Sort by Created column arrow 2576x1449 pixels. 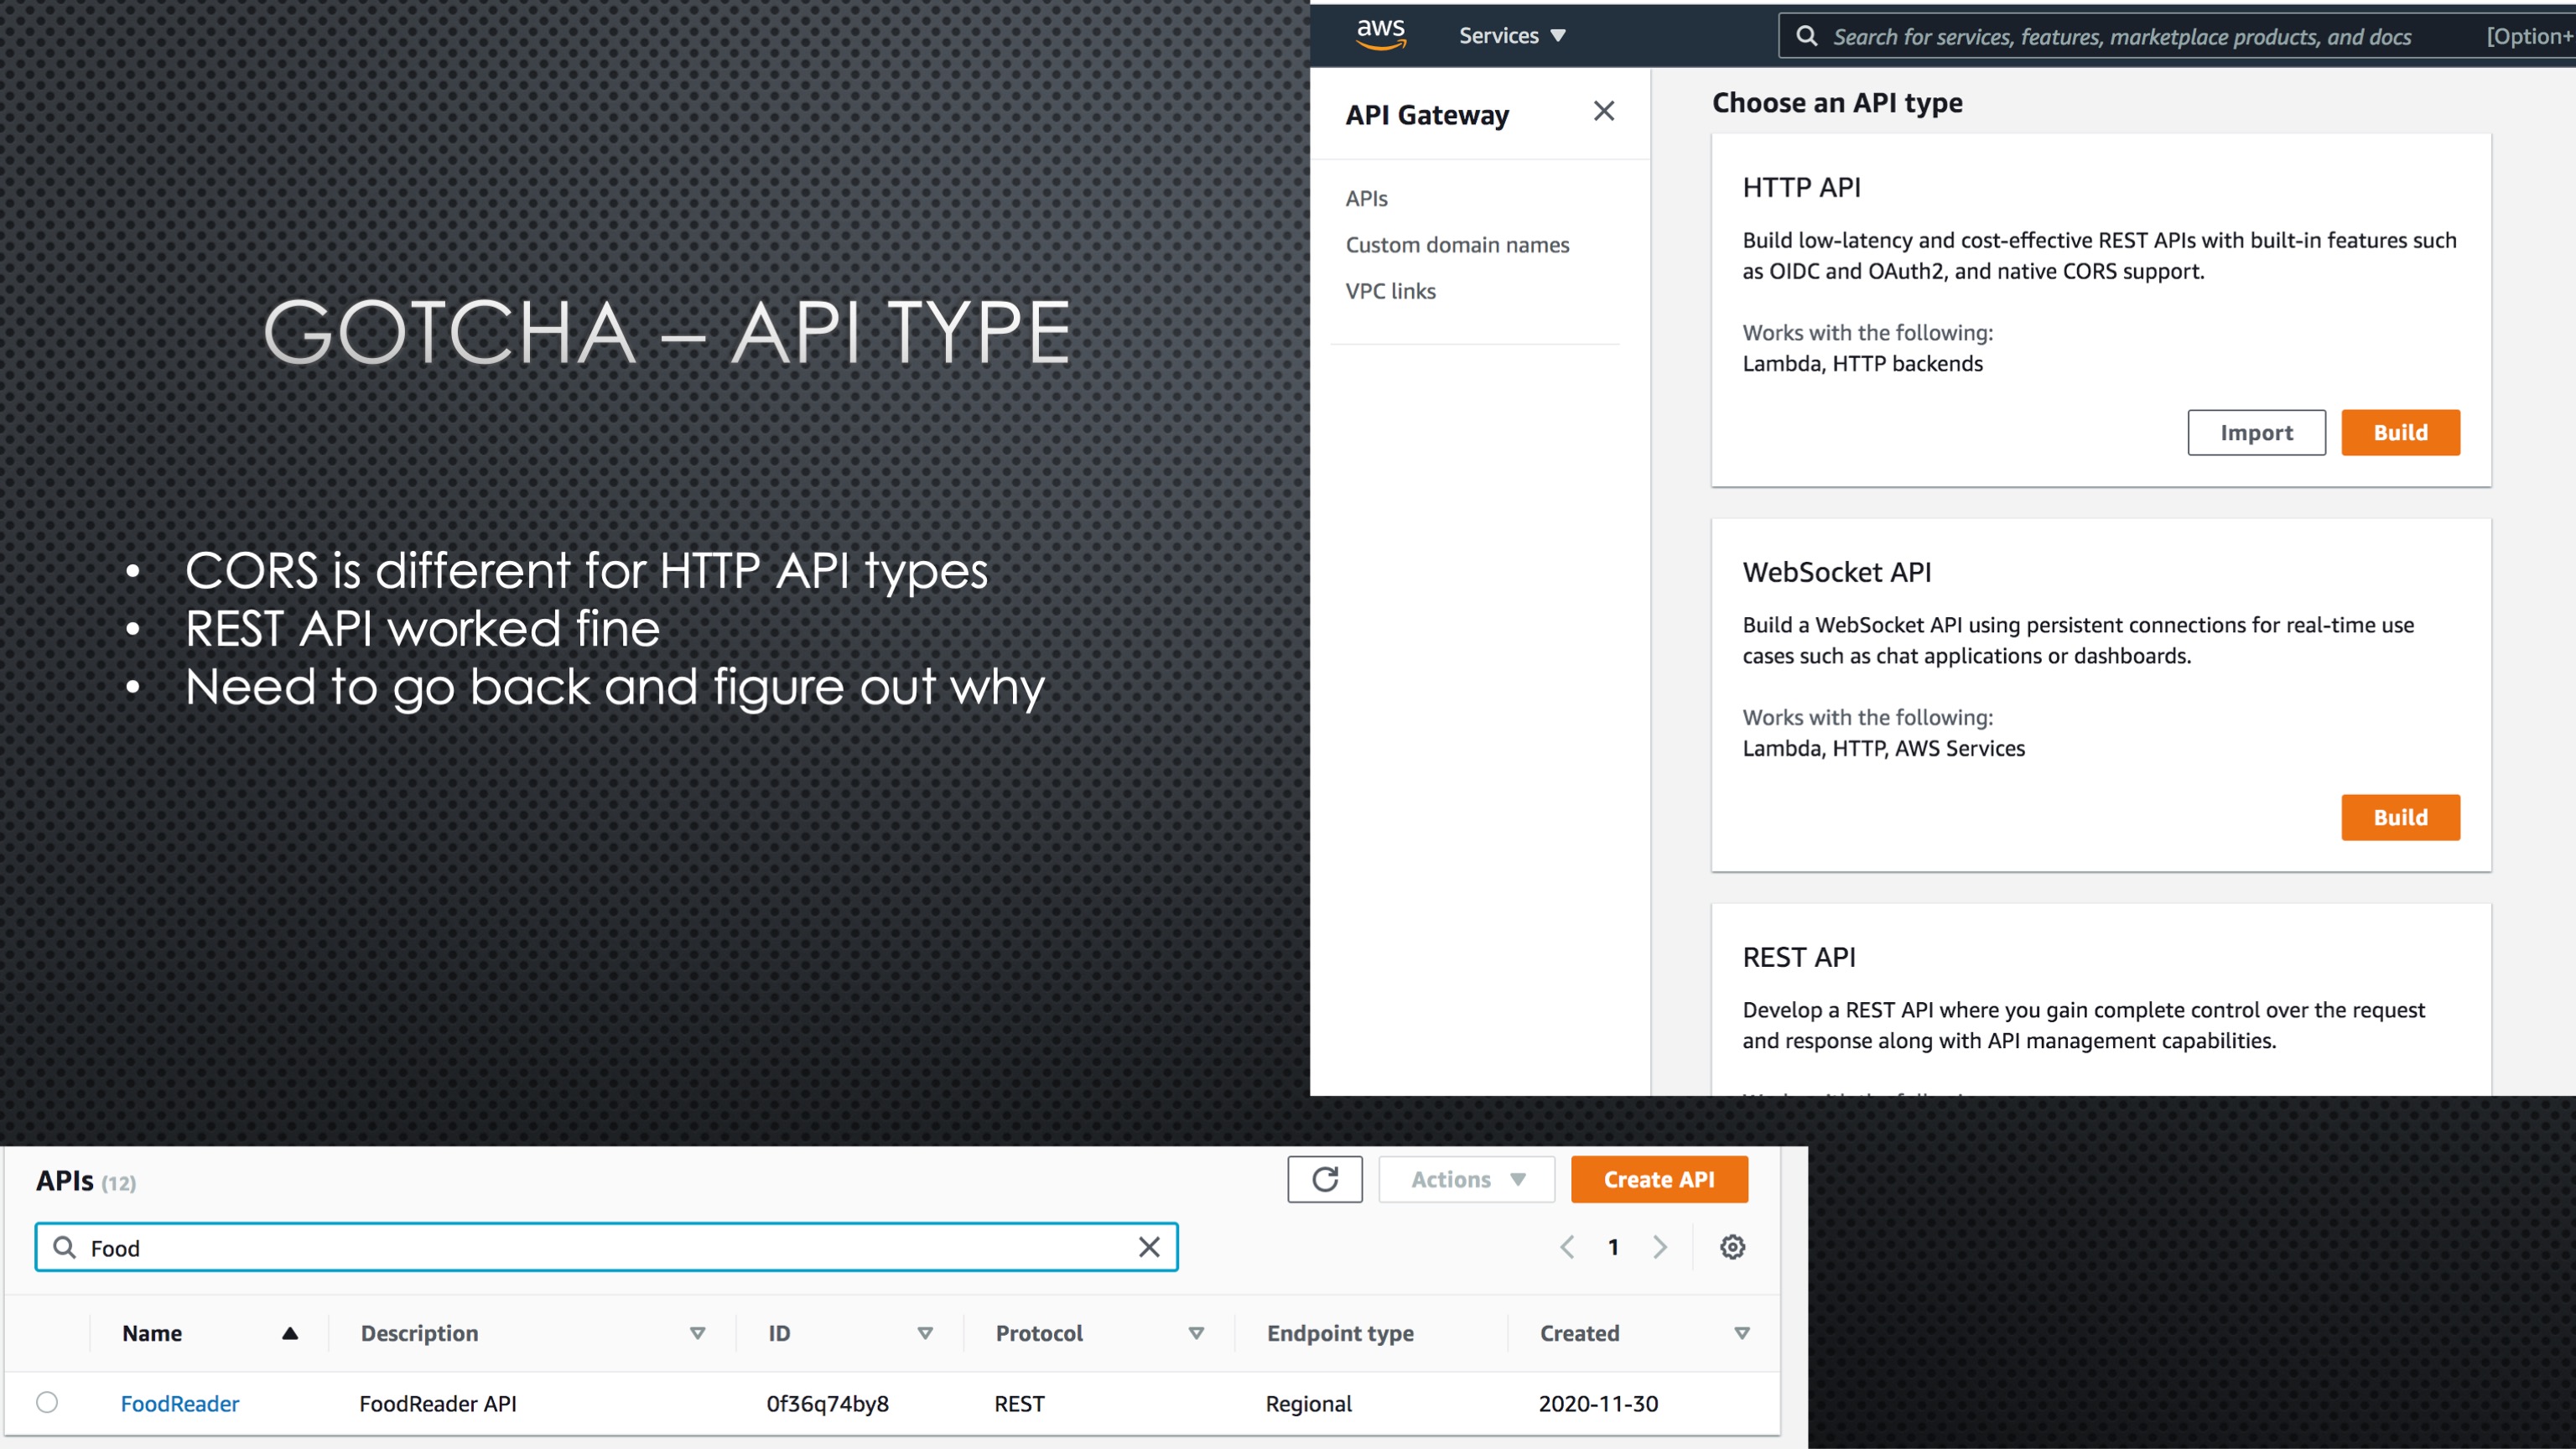click(x=1742, y=1333)
